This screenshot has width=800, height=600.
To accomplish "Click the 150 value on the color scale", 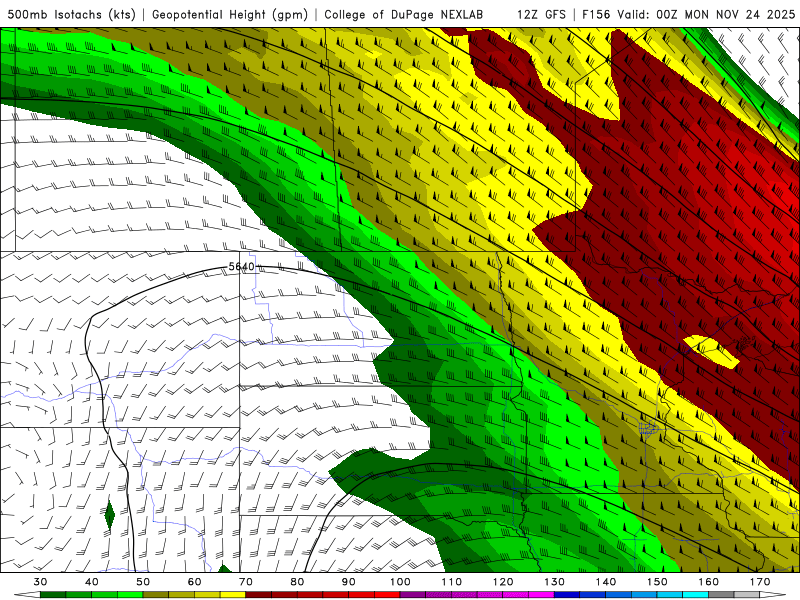I will pos(658,582).
